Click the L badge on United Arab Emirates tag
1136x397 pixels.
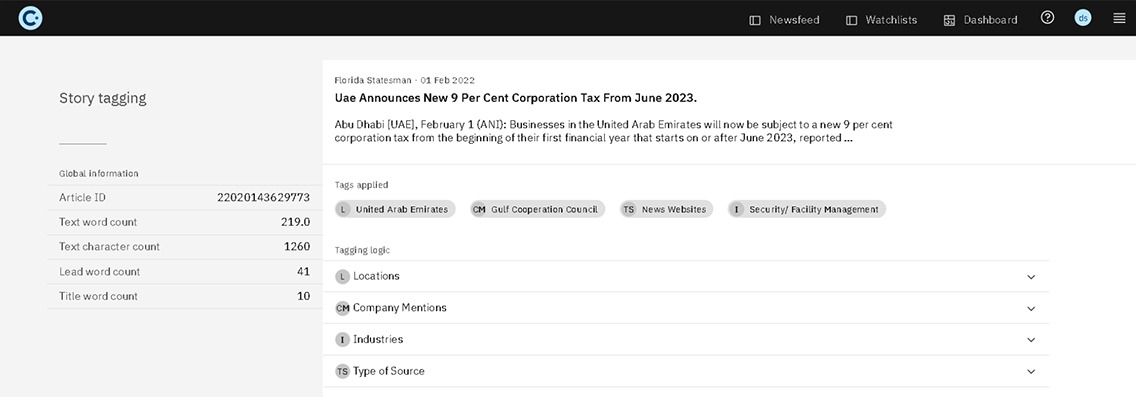pos(343,209)
